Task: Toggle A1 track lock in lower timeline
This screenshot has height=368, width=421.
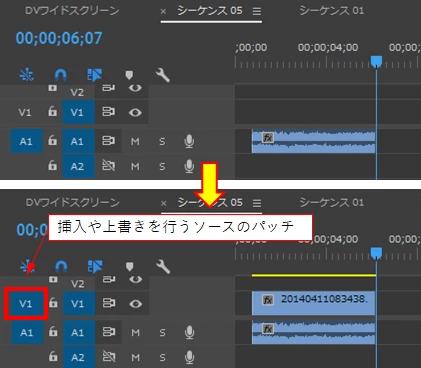Action: click(53, 332)
